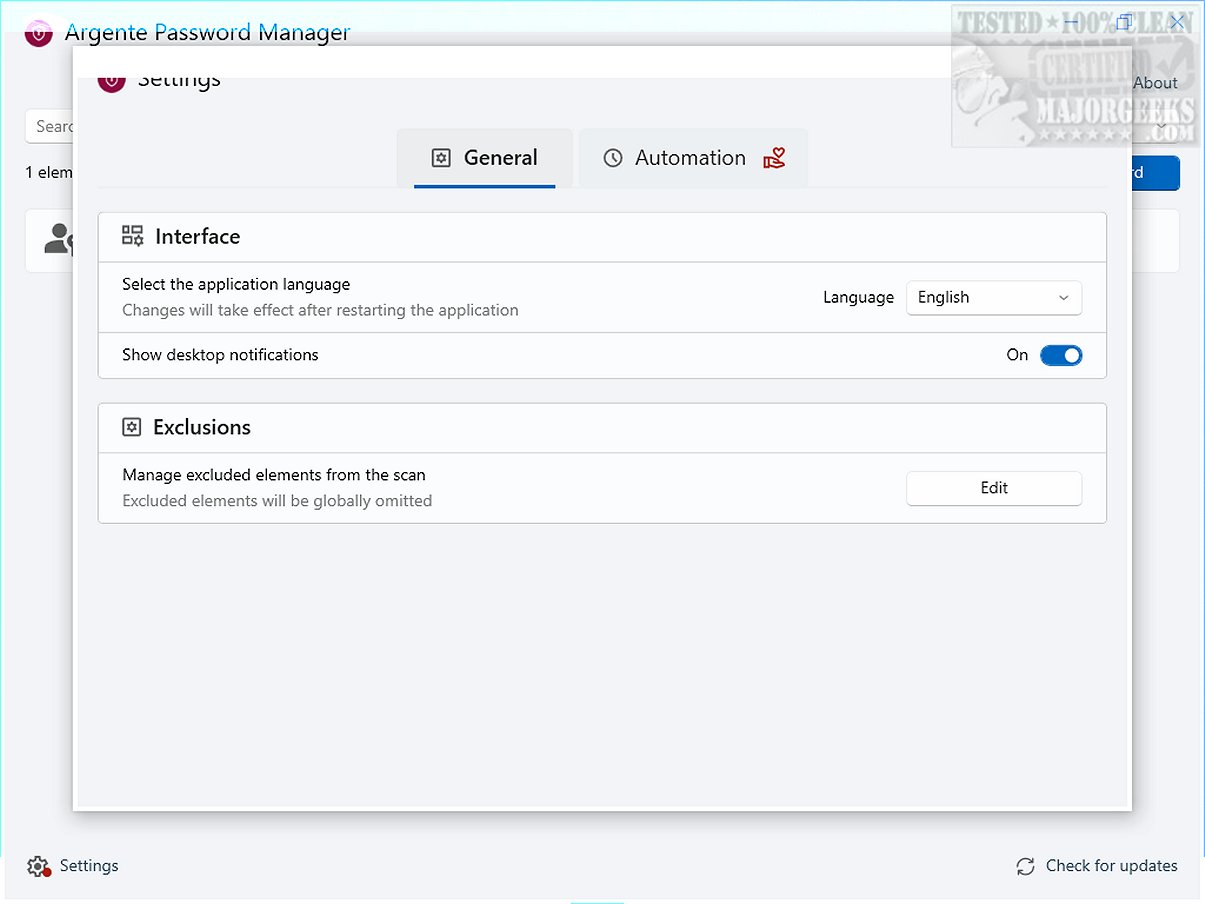Toggle Show desktop notifications switch
This screenshot has width=1205, height=904.
click(1061, 355)
